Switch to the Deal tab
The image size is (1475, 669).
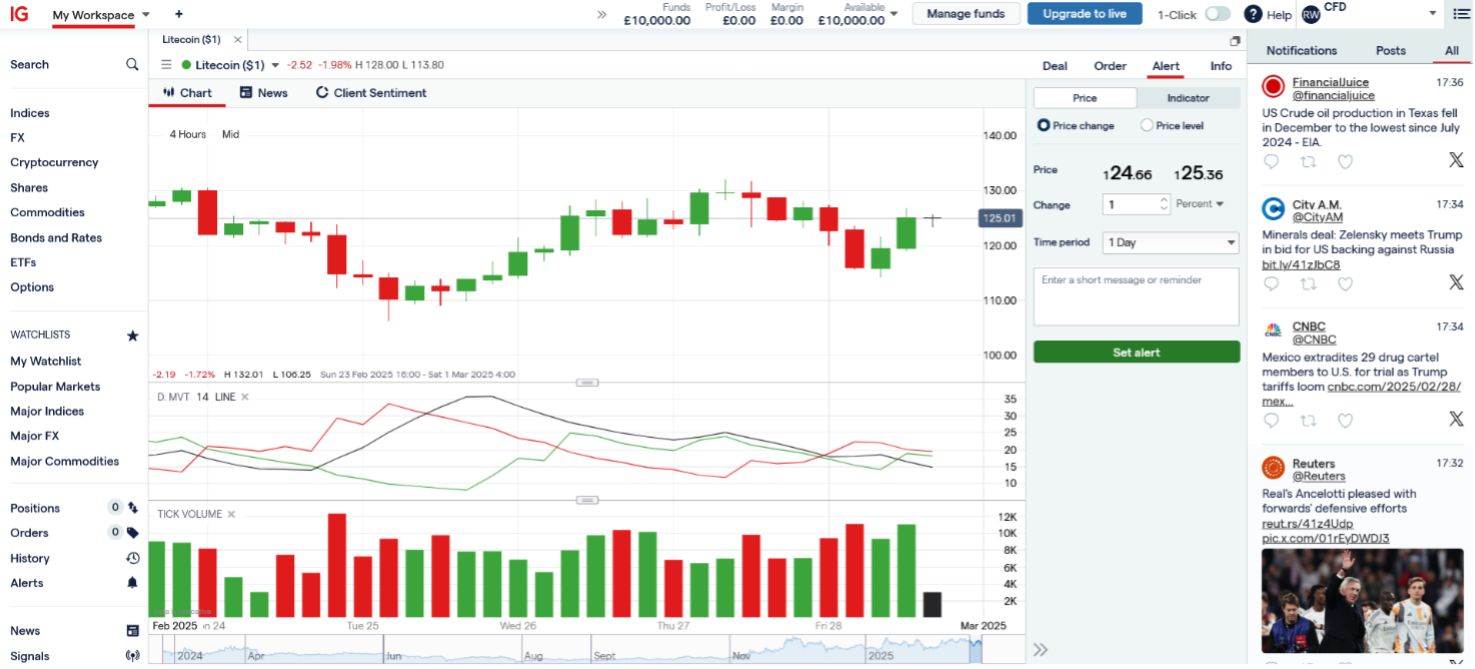(x=1055, y=66)
